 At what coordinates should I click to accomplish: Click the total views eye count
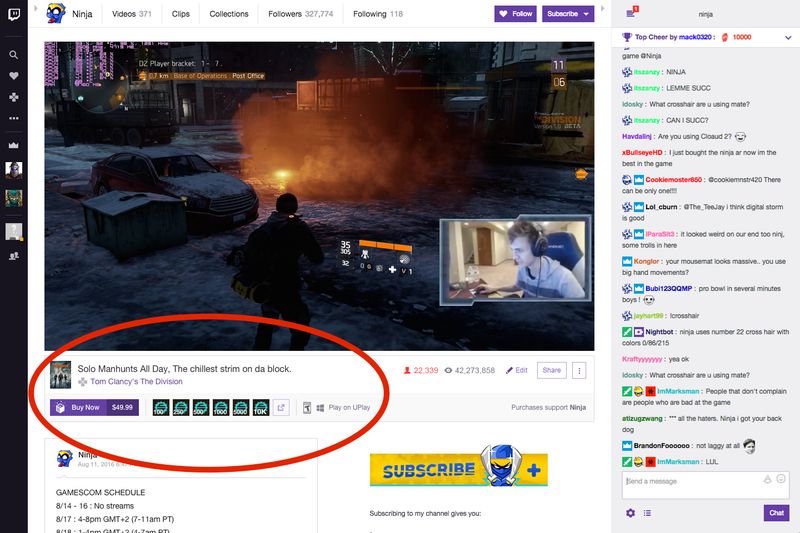[x=469, y=370]
